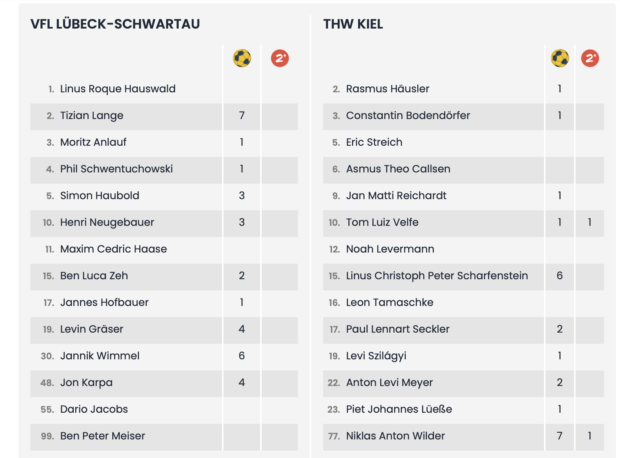The height and width of the screenshot is (458, 620).
Task: Click the red 2-minute penalty icon for THW Kiel
Action: coord(590,58)
